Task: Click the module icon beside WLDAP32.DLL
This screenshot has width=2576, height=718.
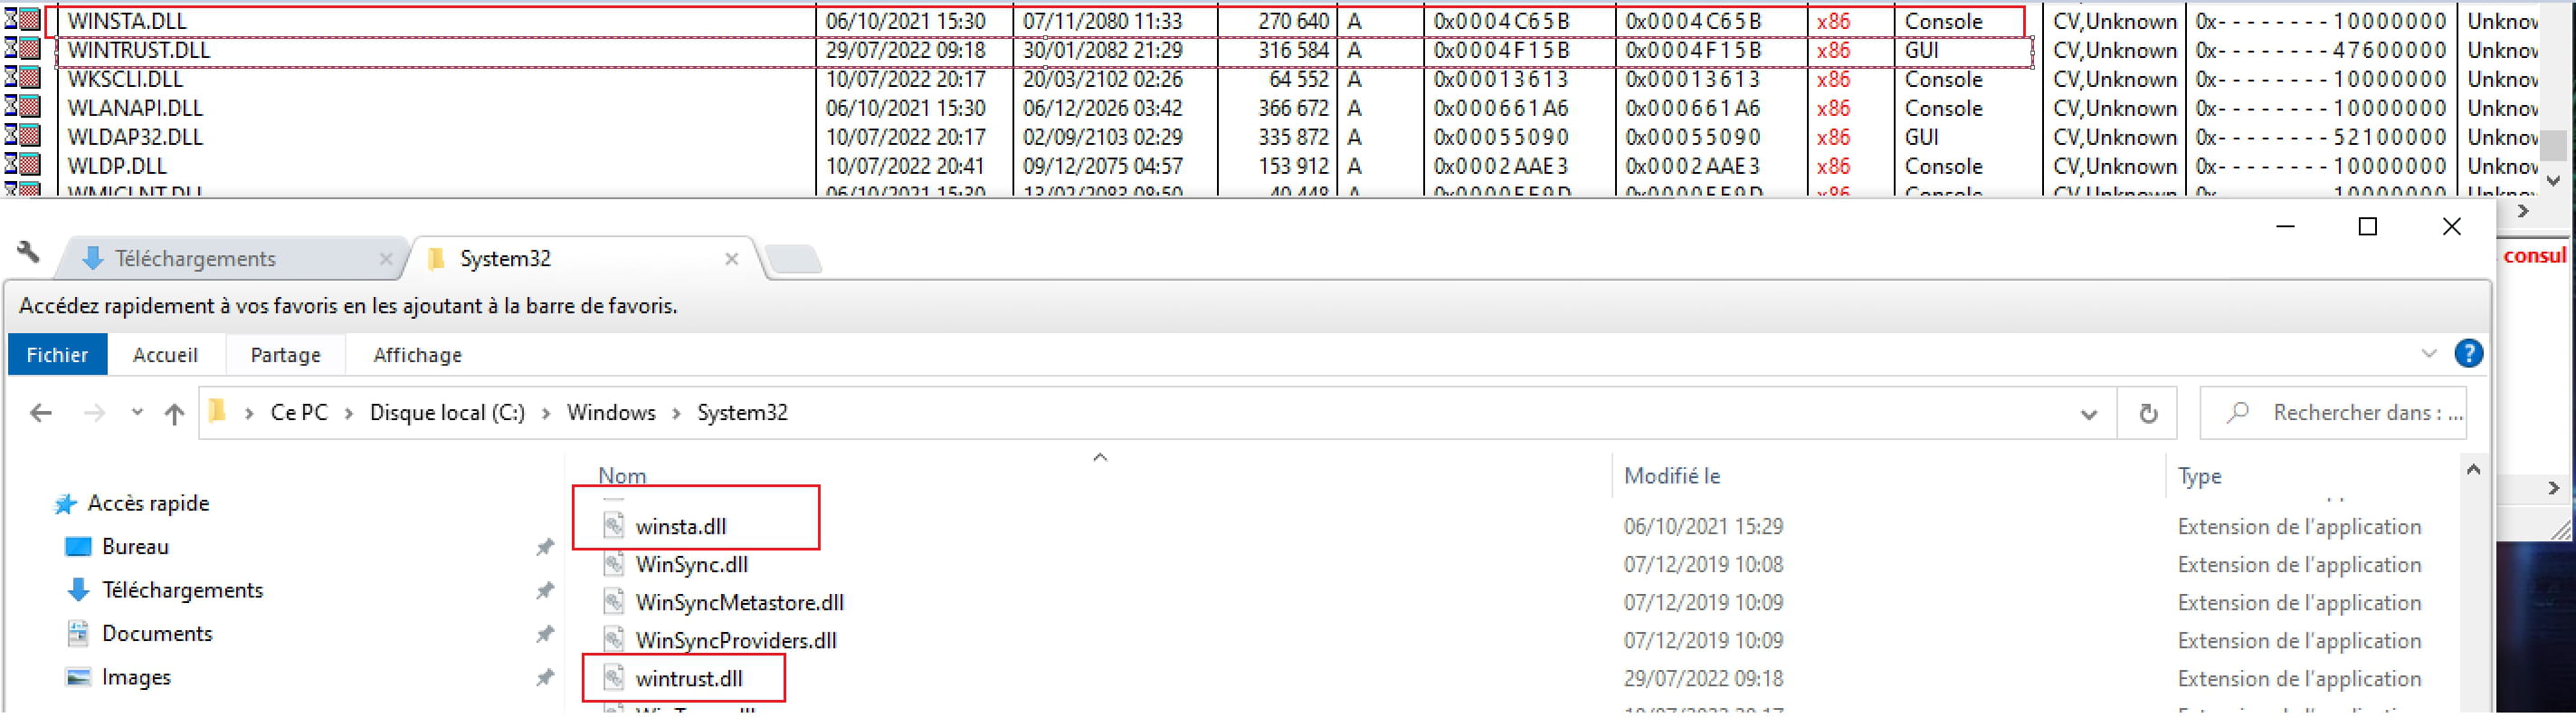Action: click(22, 136)
